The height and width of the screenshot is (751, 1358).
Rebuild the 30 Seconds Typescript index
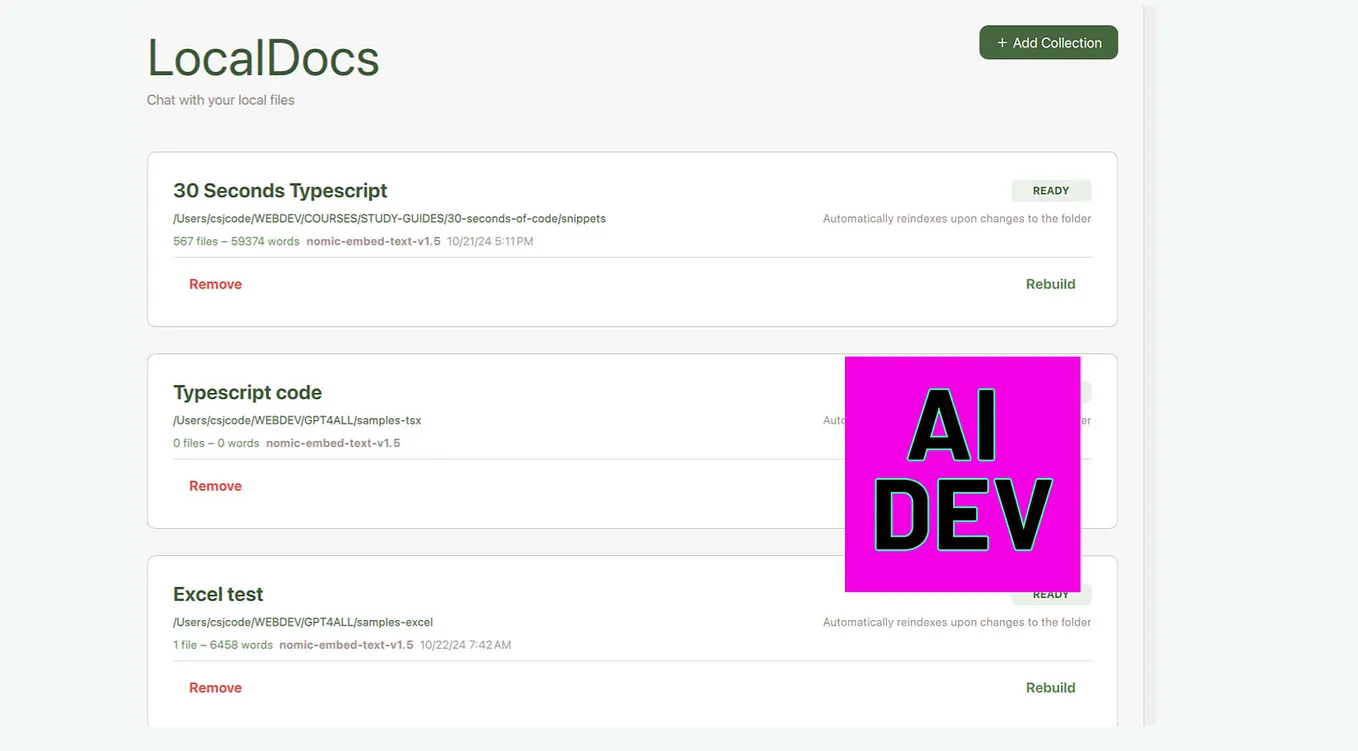click(1050, 283)
